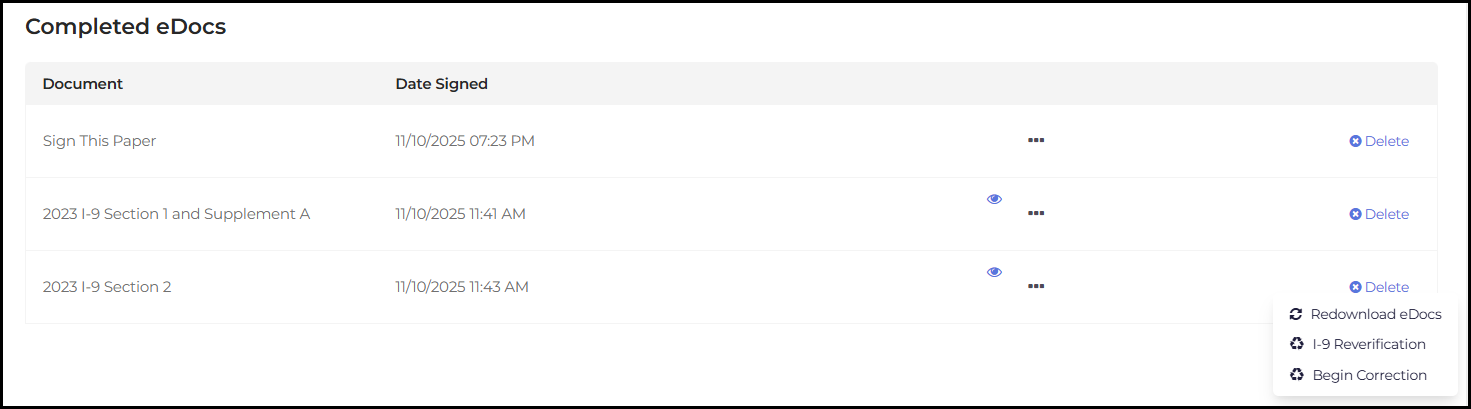Select the 2023 I-9 Section 1 and Supplement A name
Viewport: 1471px width, 409px height.
tap(176, 214)
